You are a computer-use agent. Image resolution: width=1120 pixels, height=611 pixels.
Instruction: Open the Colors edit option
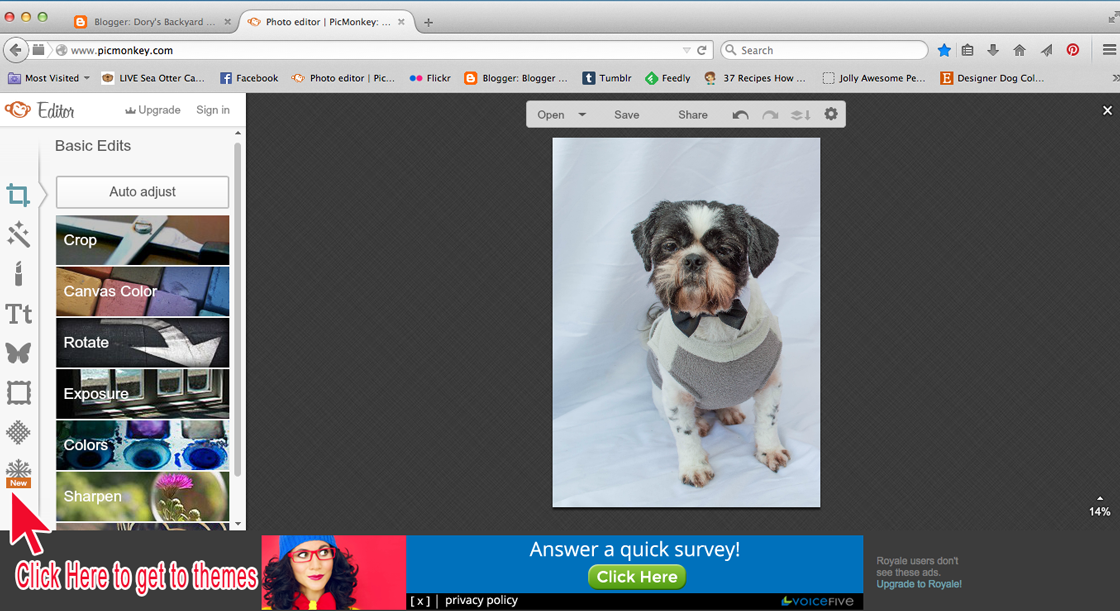[x=142, y=444]
